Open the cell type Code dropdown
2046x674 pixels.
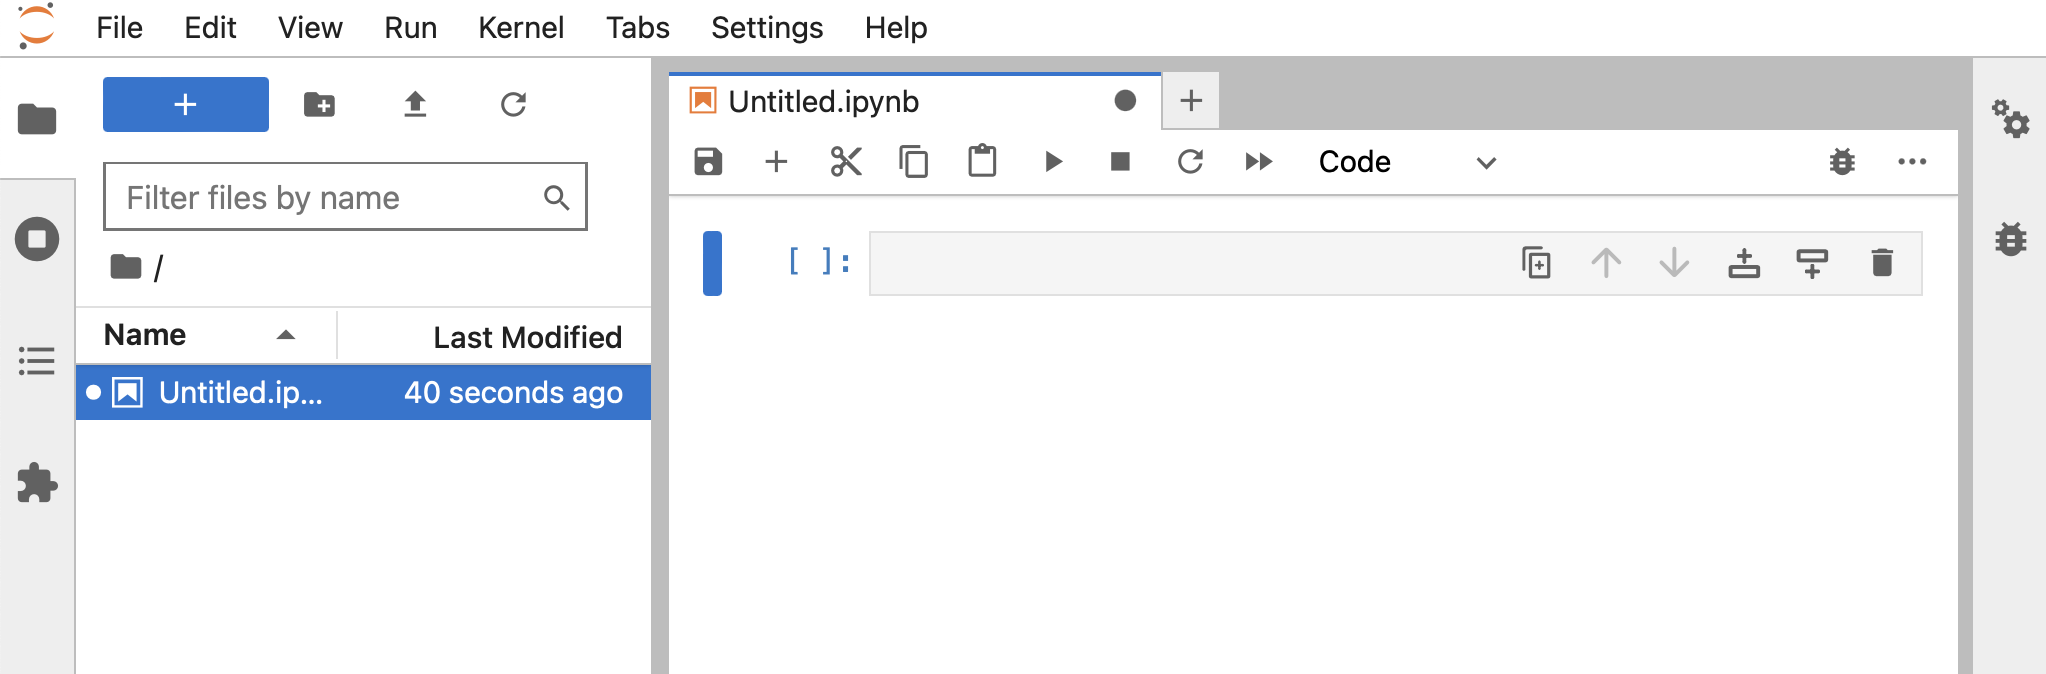click(x=1406, y=162)
